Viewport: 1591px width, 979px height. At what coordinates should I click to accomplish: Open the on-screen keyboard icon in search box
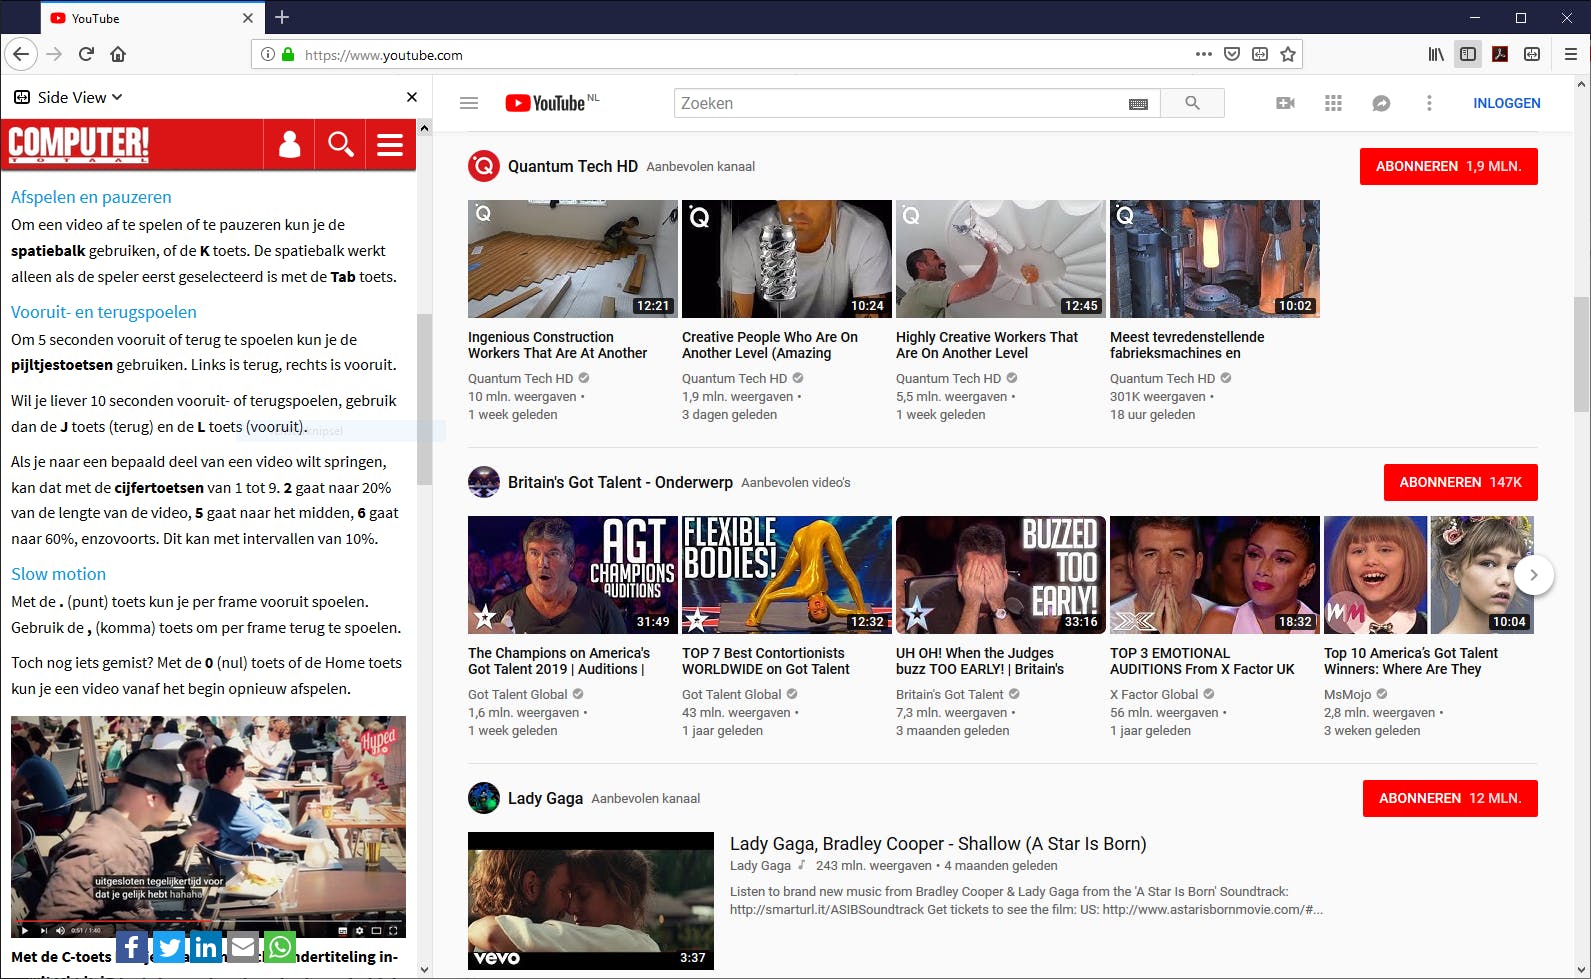pos(1138,104)
